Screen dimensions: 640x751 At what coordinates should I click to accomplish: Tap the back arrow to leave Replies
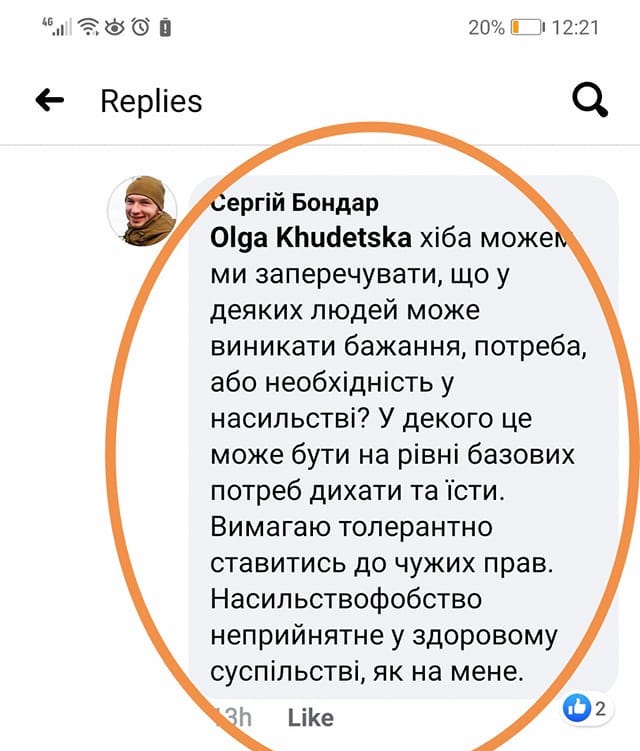pyautogui.click(x=49, y=100)
